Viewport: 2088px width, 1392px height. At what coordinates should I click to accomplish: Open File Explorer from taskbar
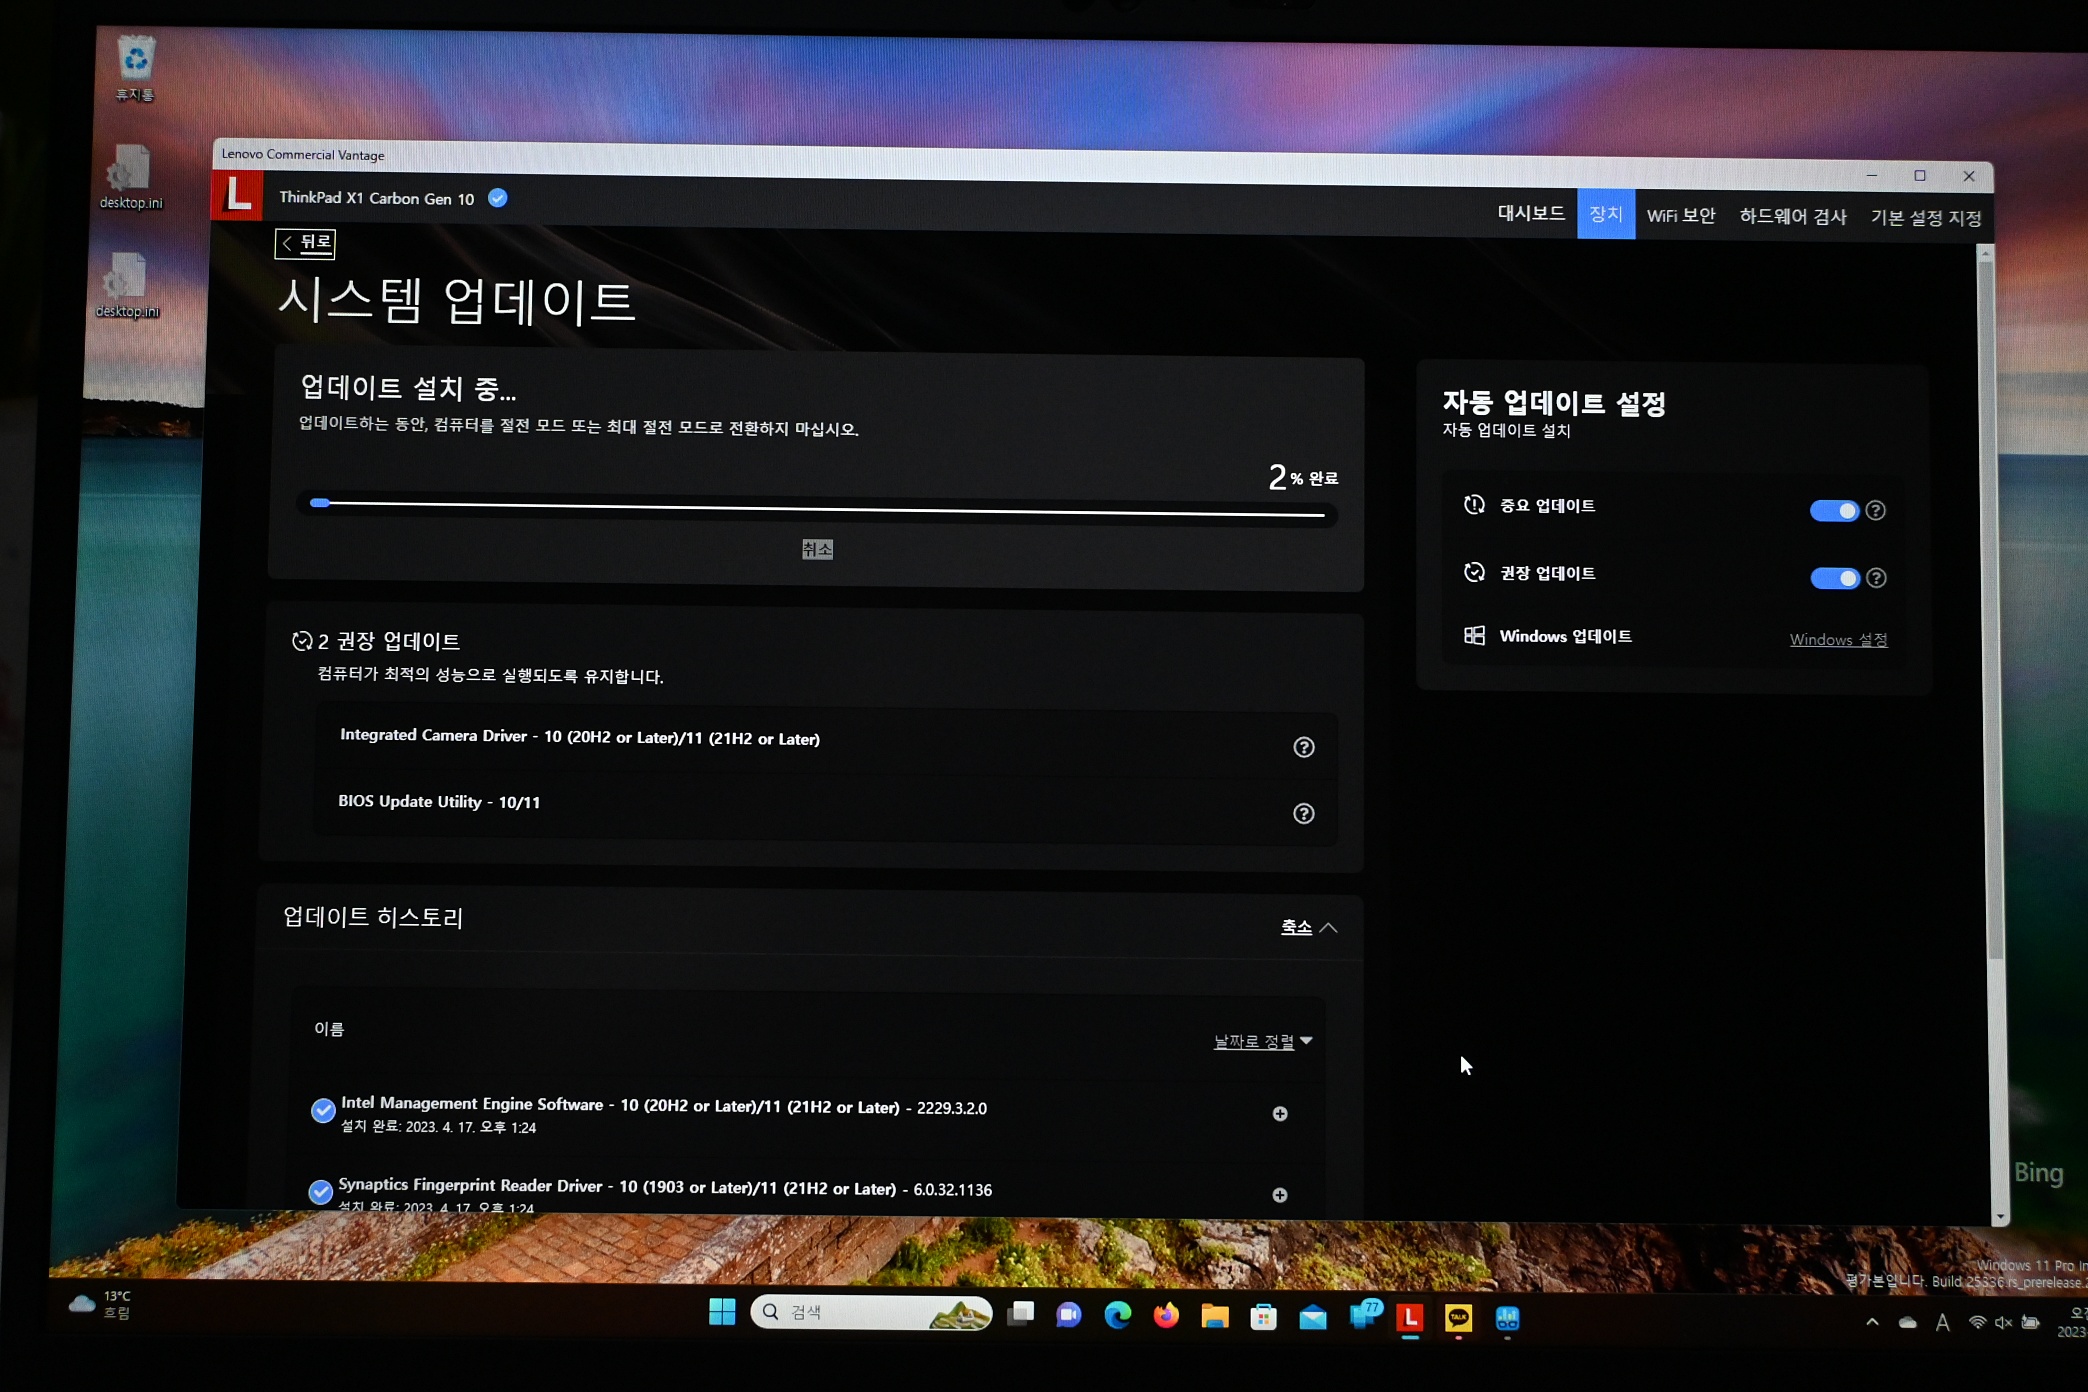click(1214, 1316)
